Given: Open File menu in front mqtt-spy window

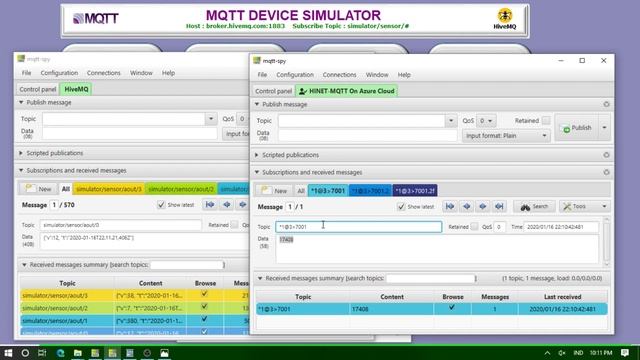Looking at the screenshot, I should click(x=262, y=75).
